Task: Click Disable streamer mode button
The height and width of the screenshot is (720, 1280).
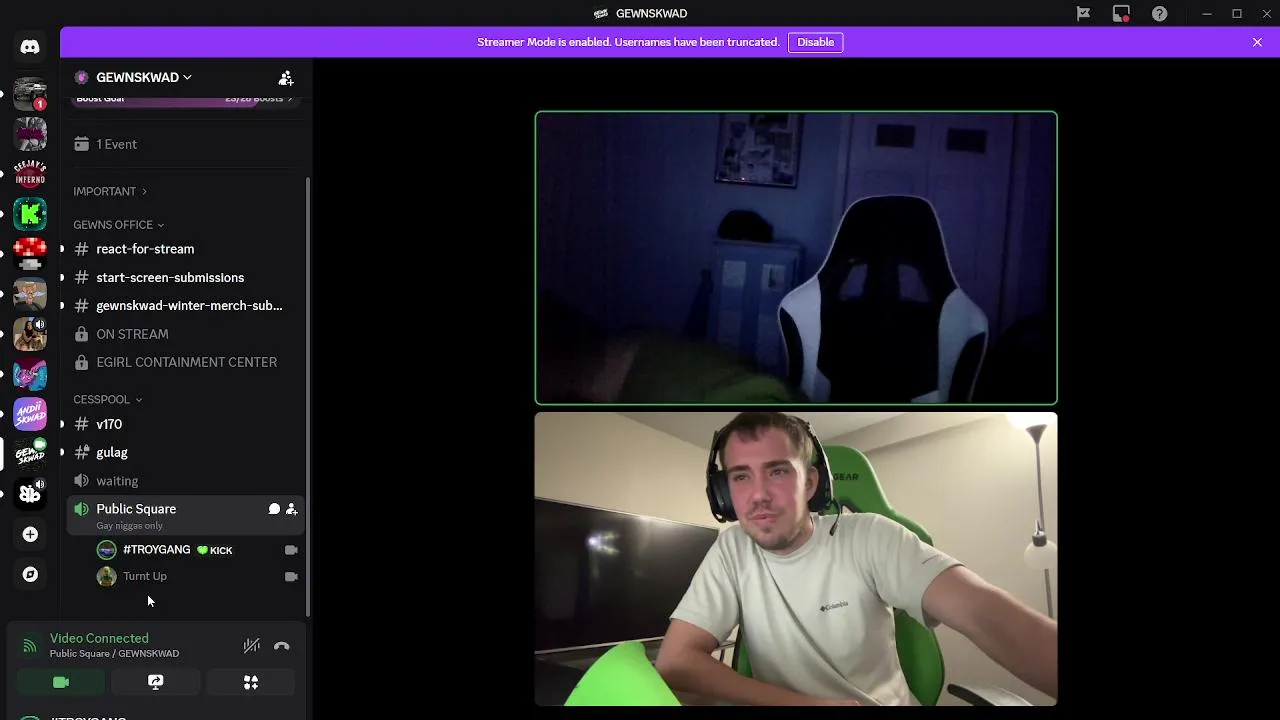Action: 816,42
